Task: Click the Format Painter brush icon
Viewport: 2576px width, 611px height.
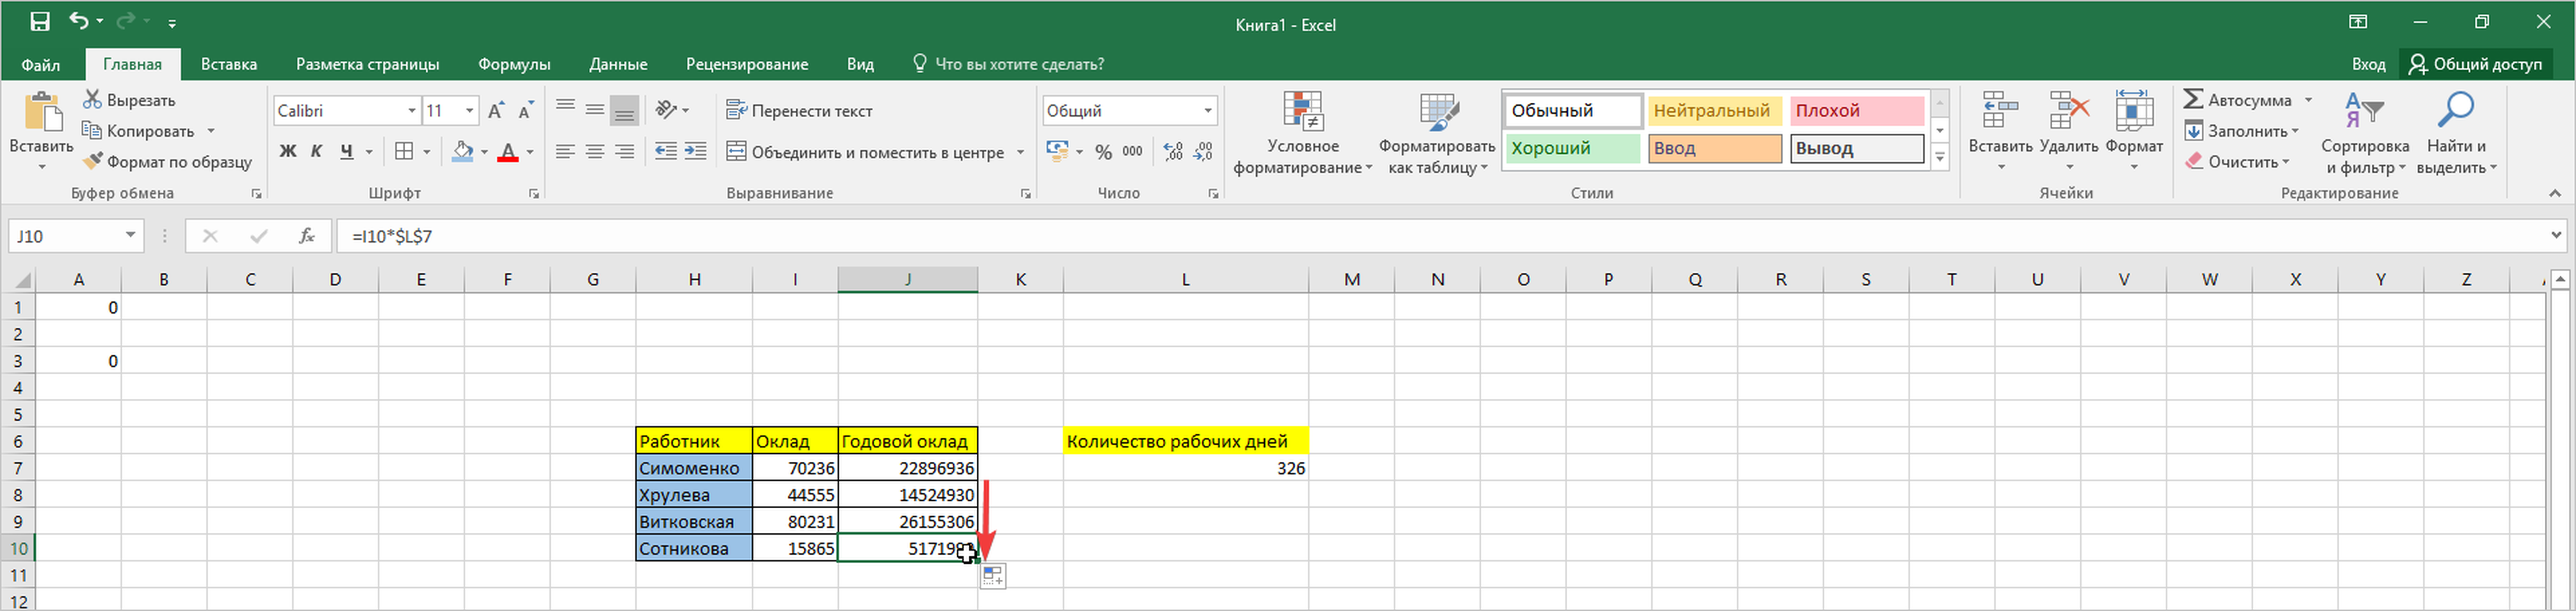Action: click(93, 162)
